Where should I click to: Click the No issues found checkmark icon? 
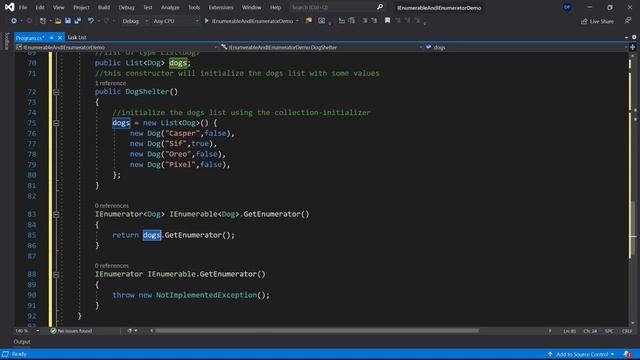point(53,331)
